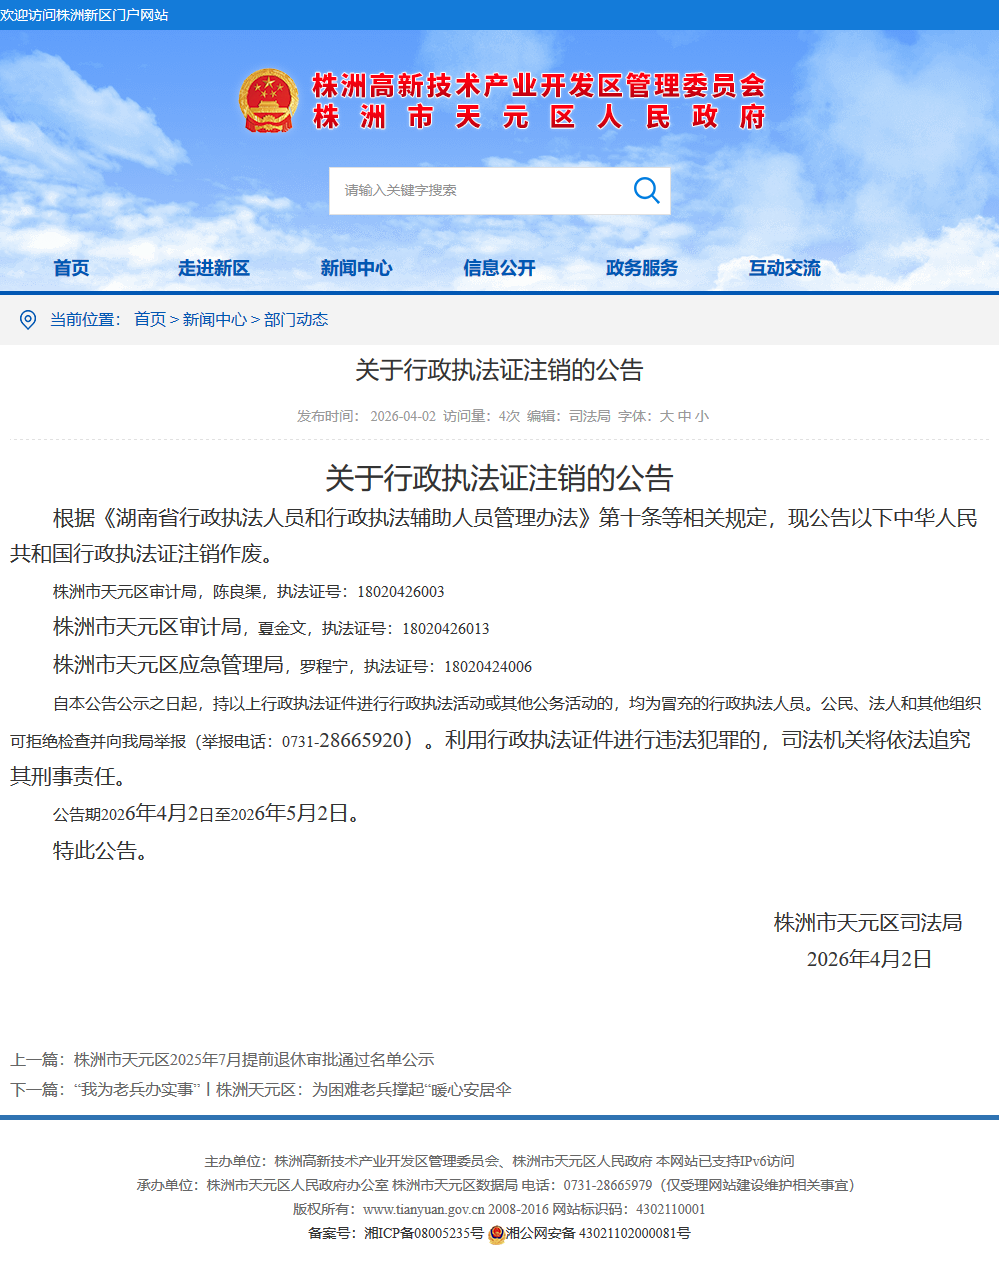
Task: Click the national emblem logo
Action: point(268,101)
